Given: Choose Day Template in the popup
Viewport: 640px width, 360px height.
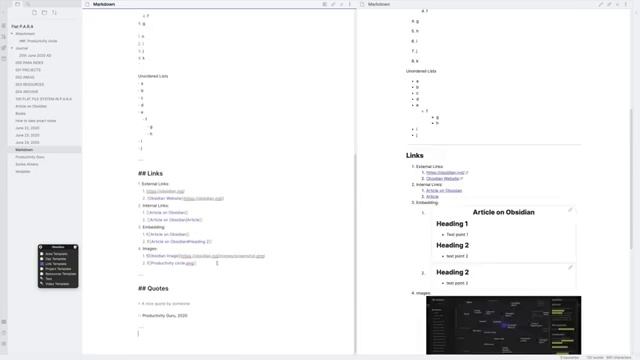Looking at the screenshot, I should pos(58,259).
